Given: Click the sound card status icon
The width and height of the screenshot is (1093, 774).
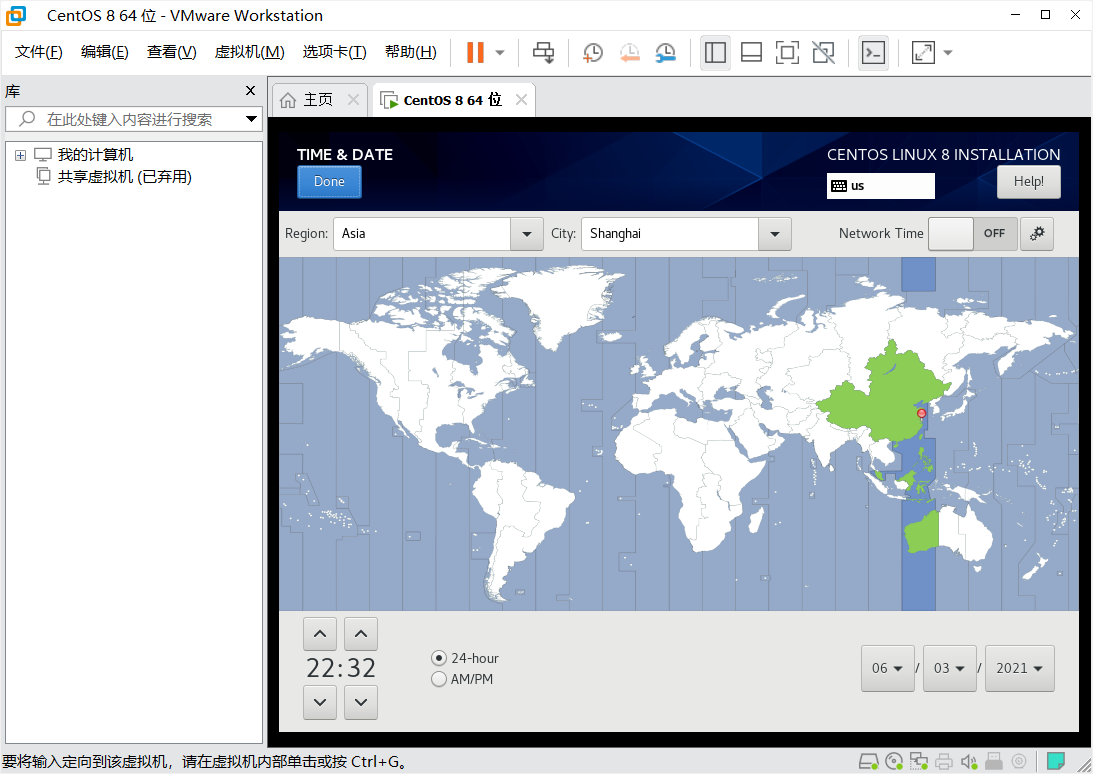Looking at the screenshot, I should pos(969,761).
